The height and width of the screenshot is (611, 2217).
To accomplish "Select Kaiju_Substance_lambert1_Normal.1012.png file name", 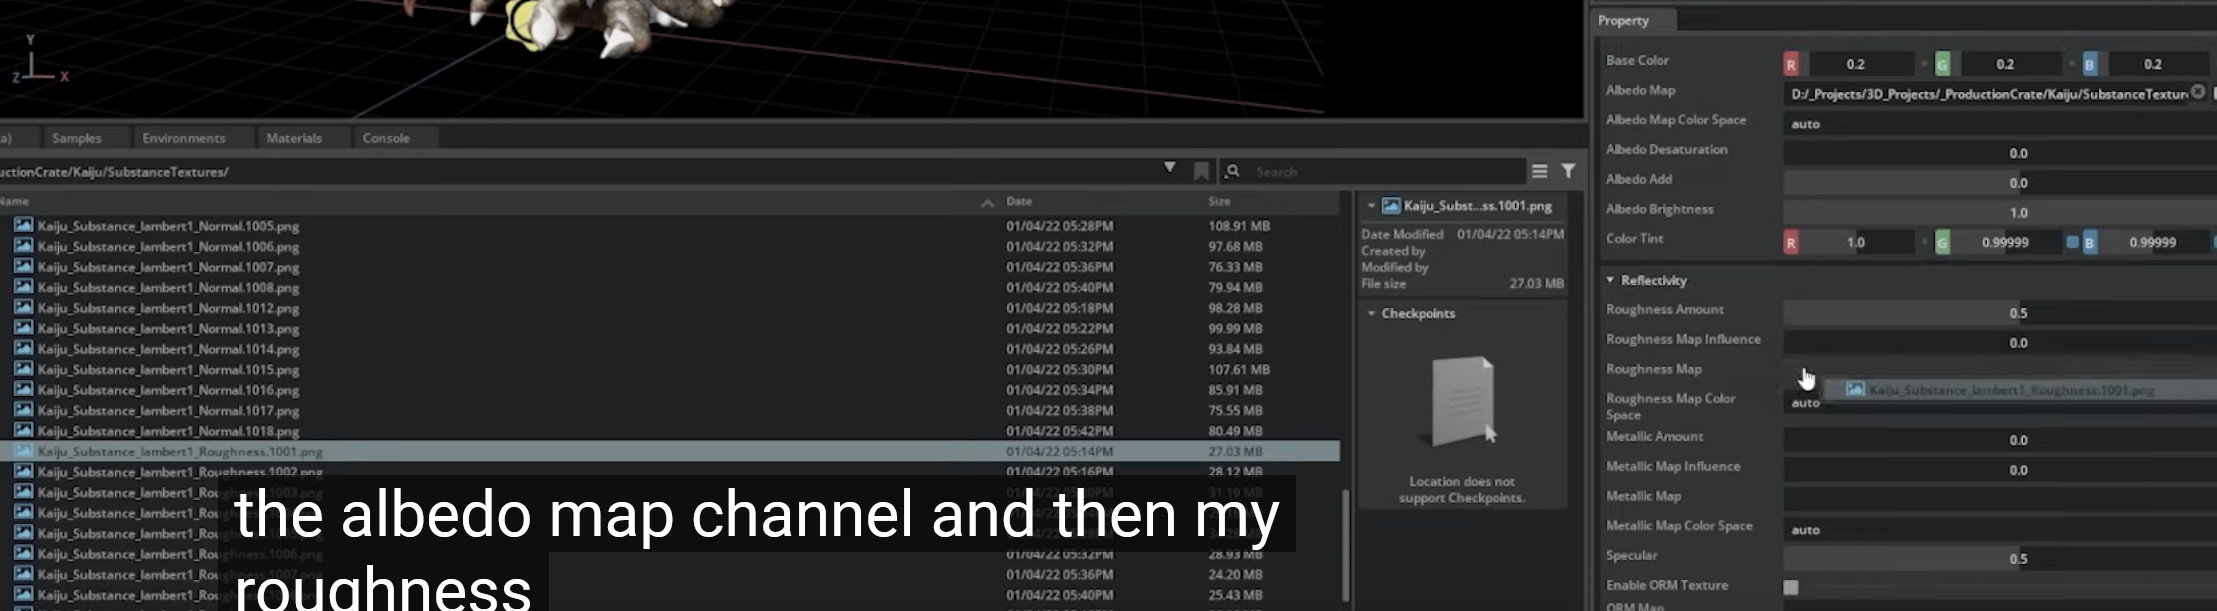I will coord(168,308).
